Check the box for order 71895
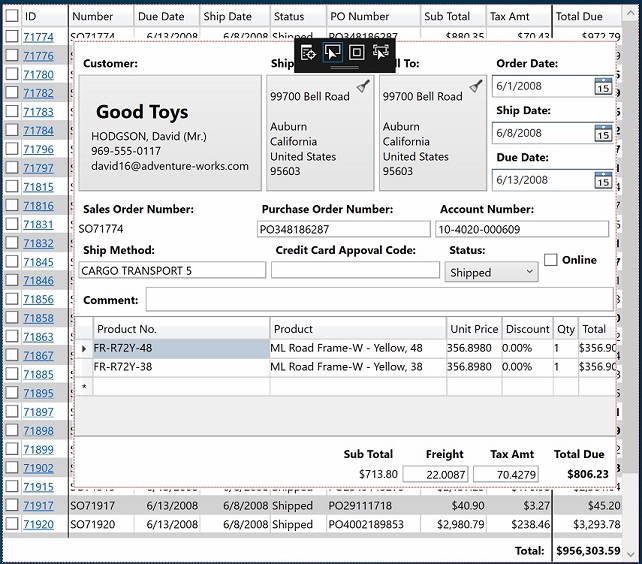 [12, 392]
